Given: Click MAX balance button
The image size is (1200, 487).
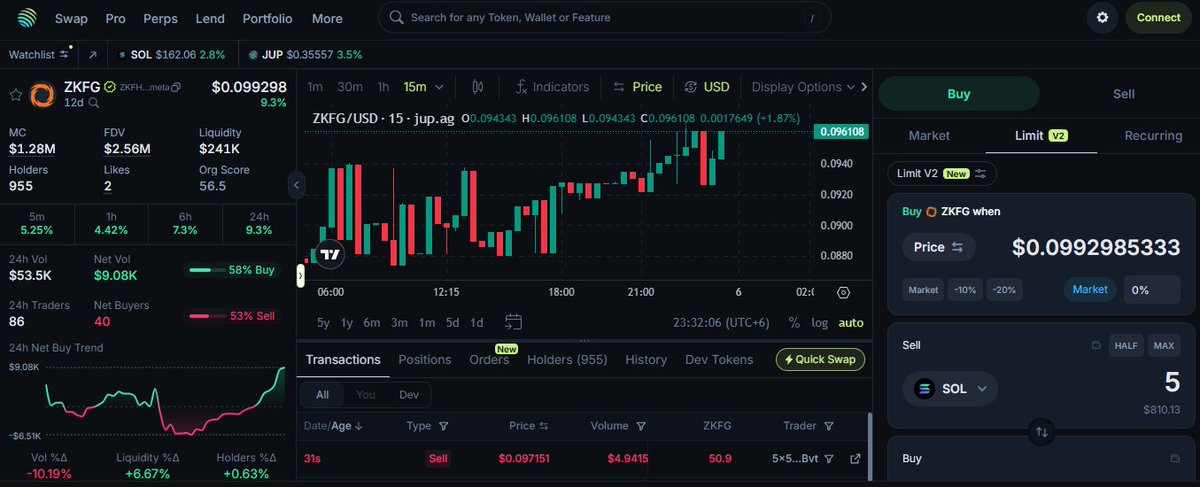Looking at the screenshot, I should (x=1164, y=346).
